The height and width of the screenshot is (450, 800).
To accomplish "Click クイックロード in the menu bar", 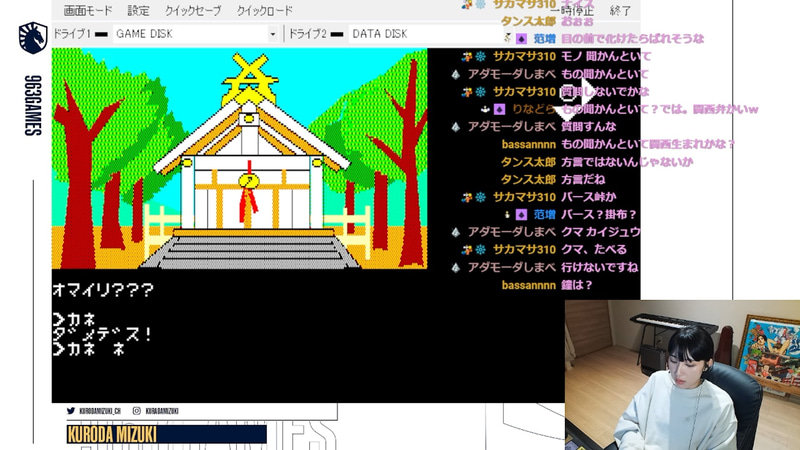I will click(x=265, y=11).
